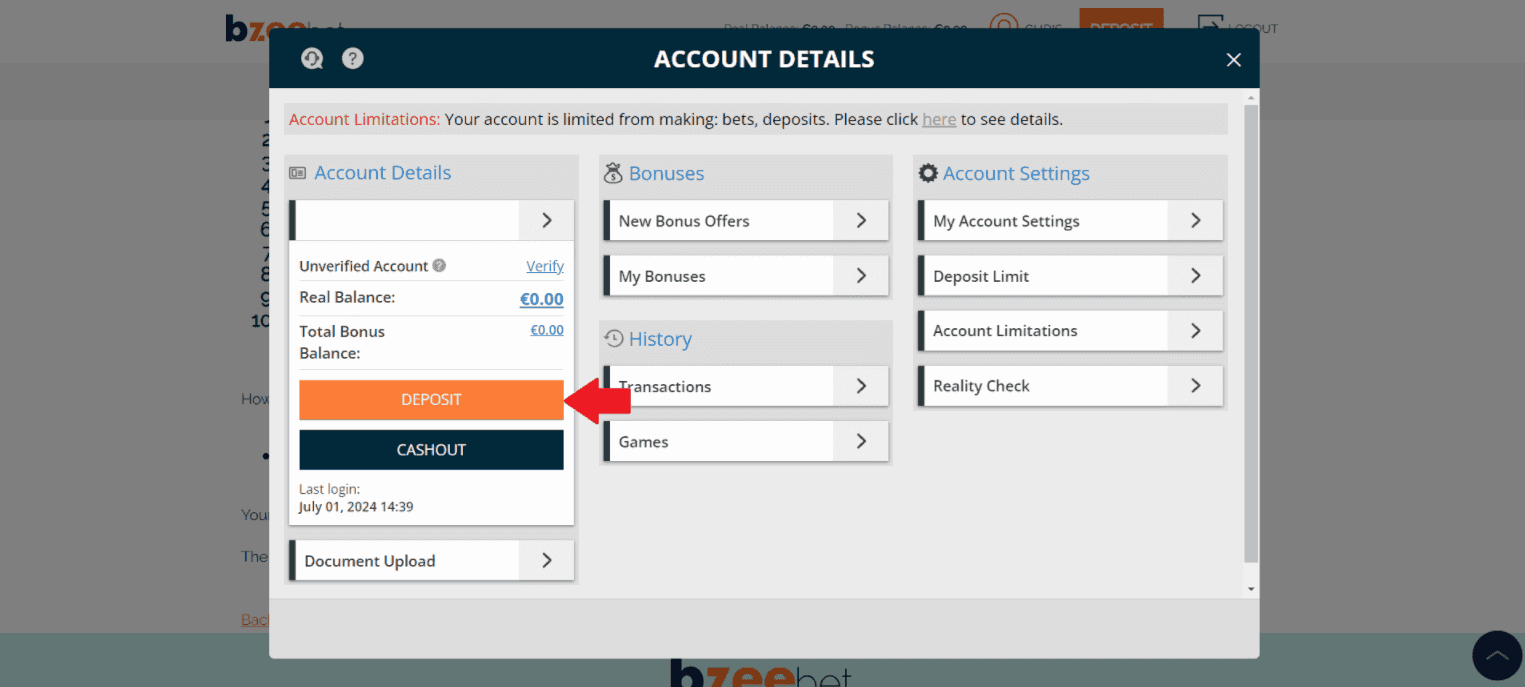Click the Bonuses money bag icon
Screen dimensions: 1525x687
613,174
